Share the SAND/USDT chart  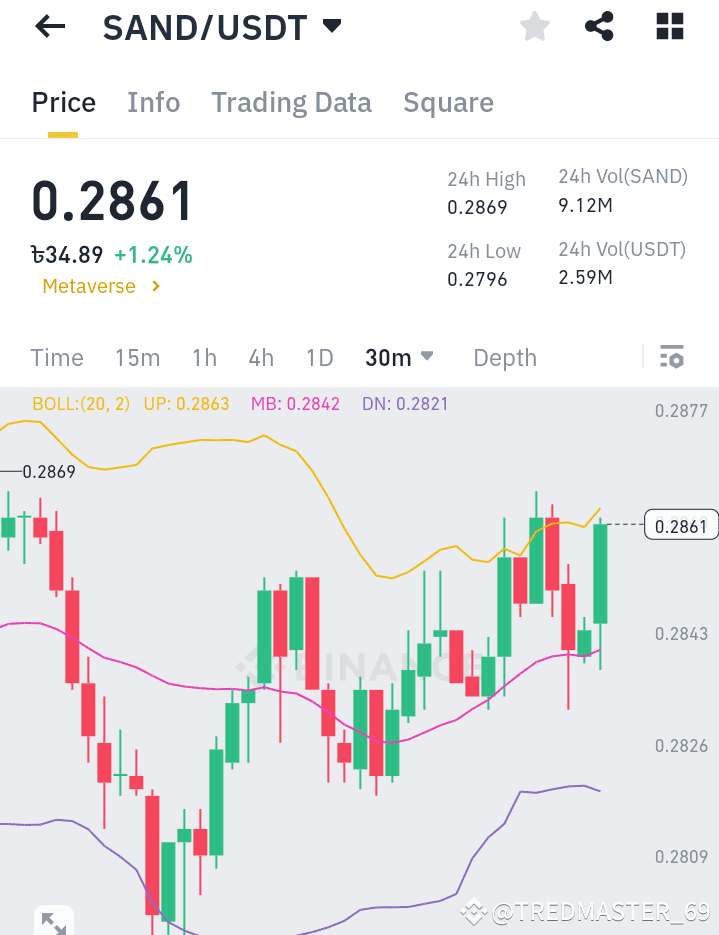(599, 27)
